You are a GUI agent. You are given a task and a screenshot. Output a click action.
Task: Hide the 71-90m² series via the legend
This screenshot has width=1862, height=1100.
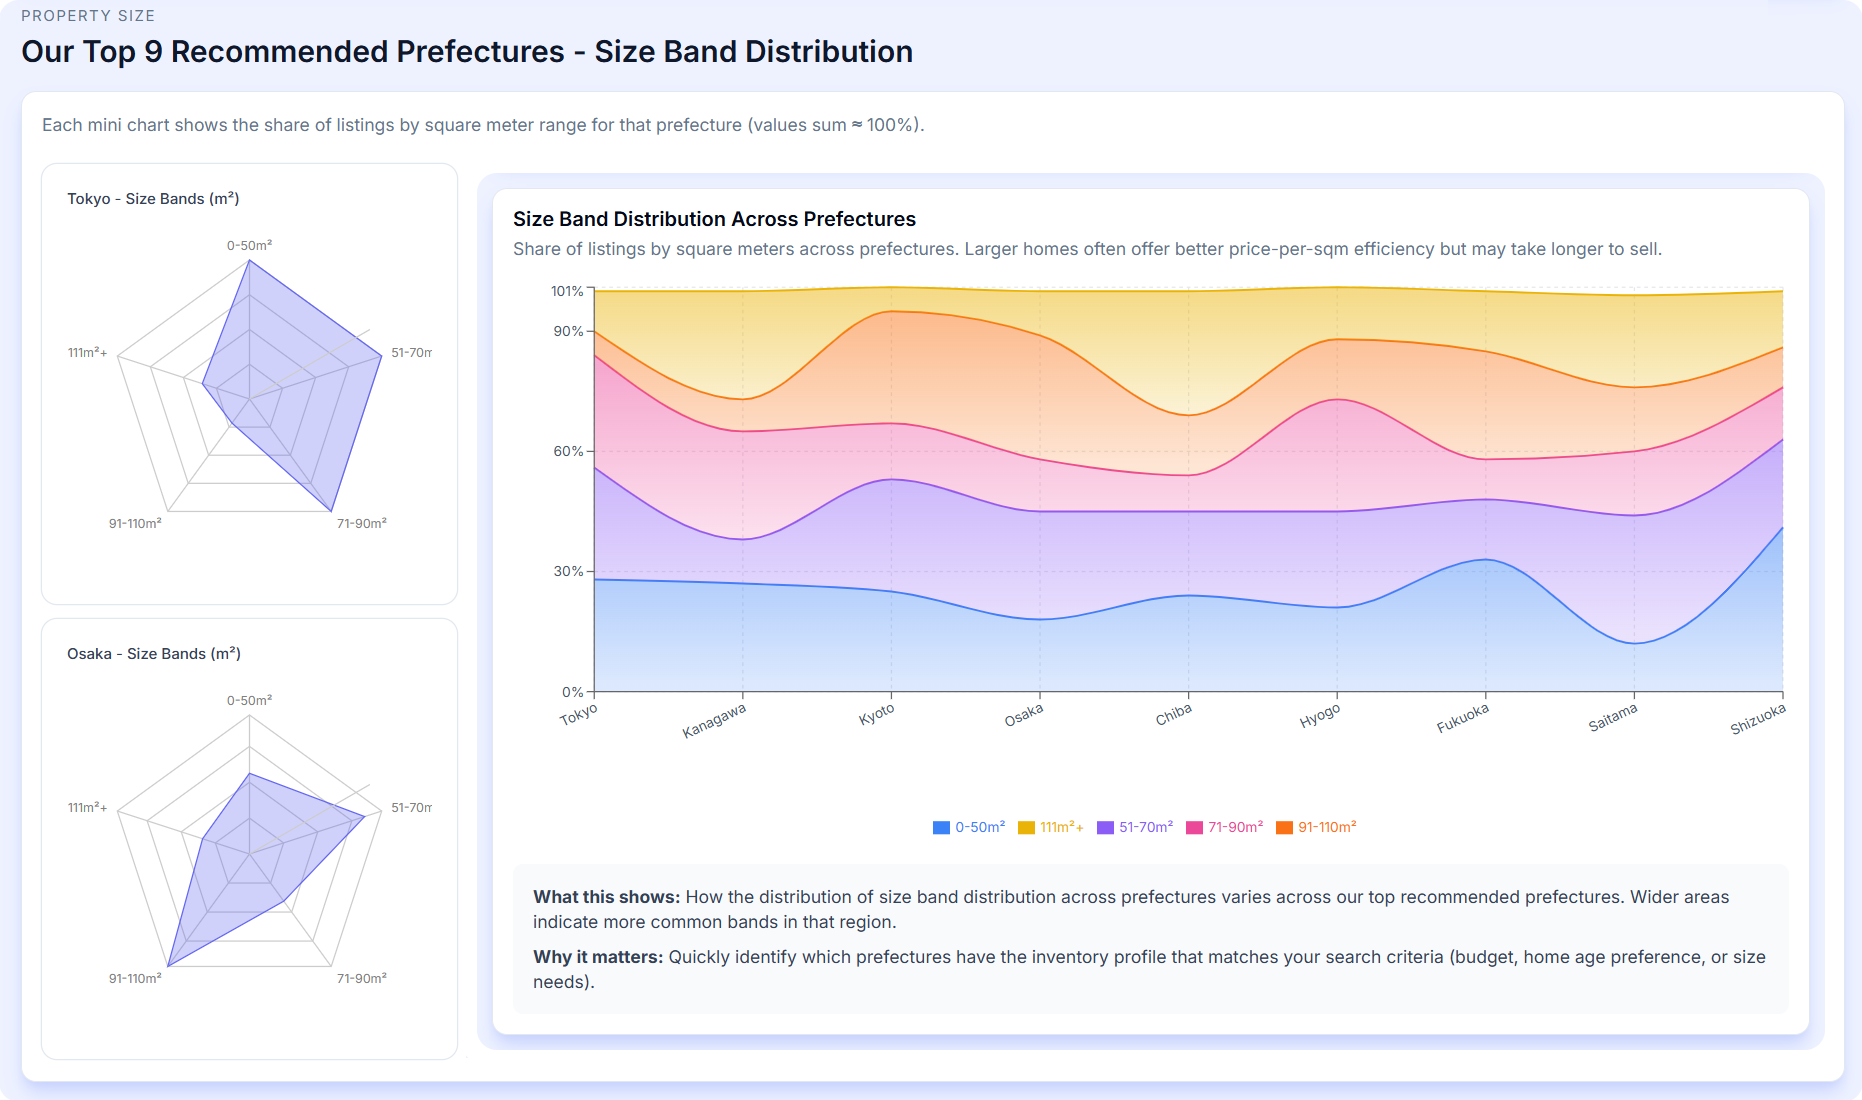coord(1224,828)
